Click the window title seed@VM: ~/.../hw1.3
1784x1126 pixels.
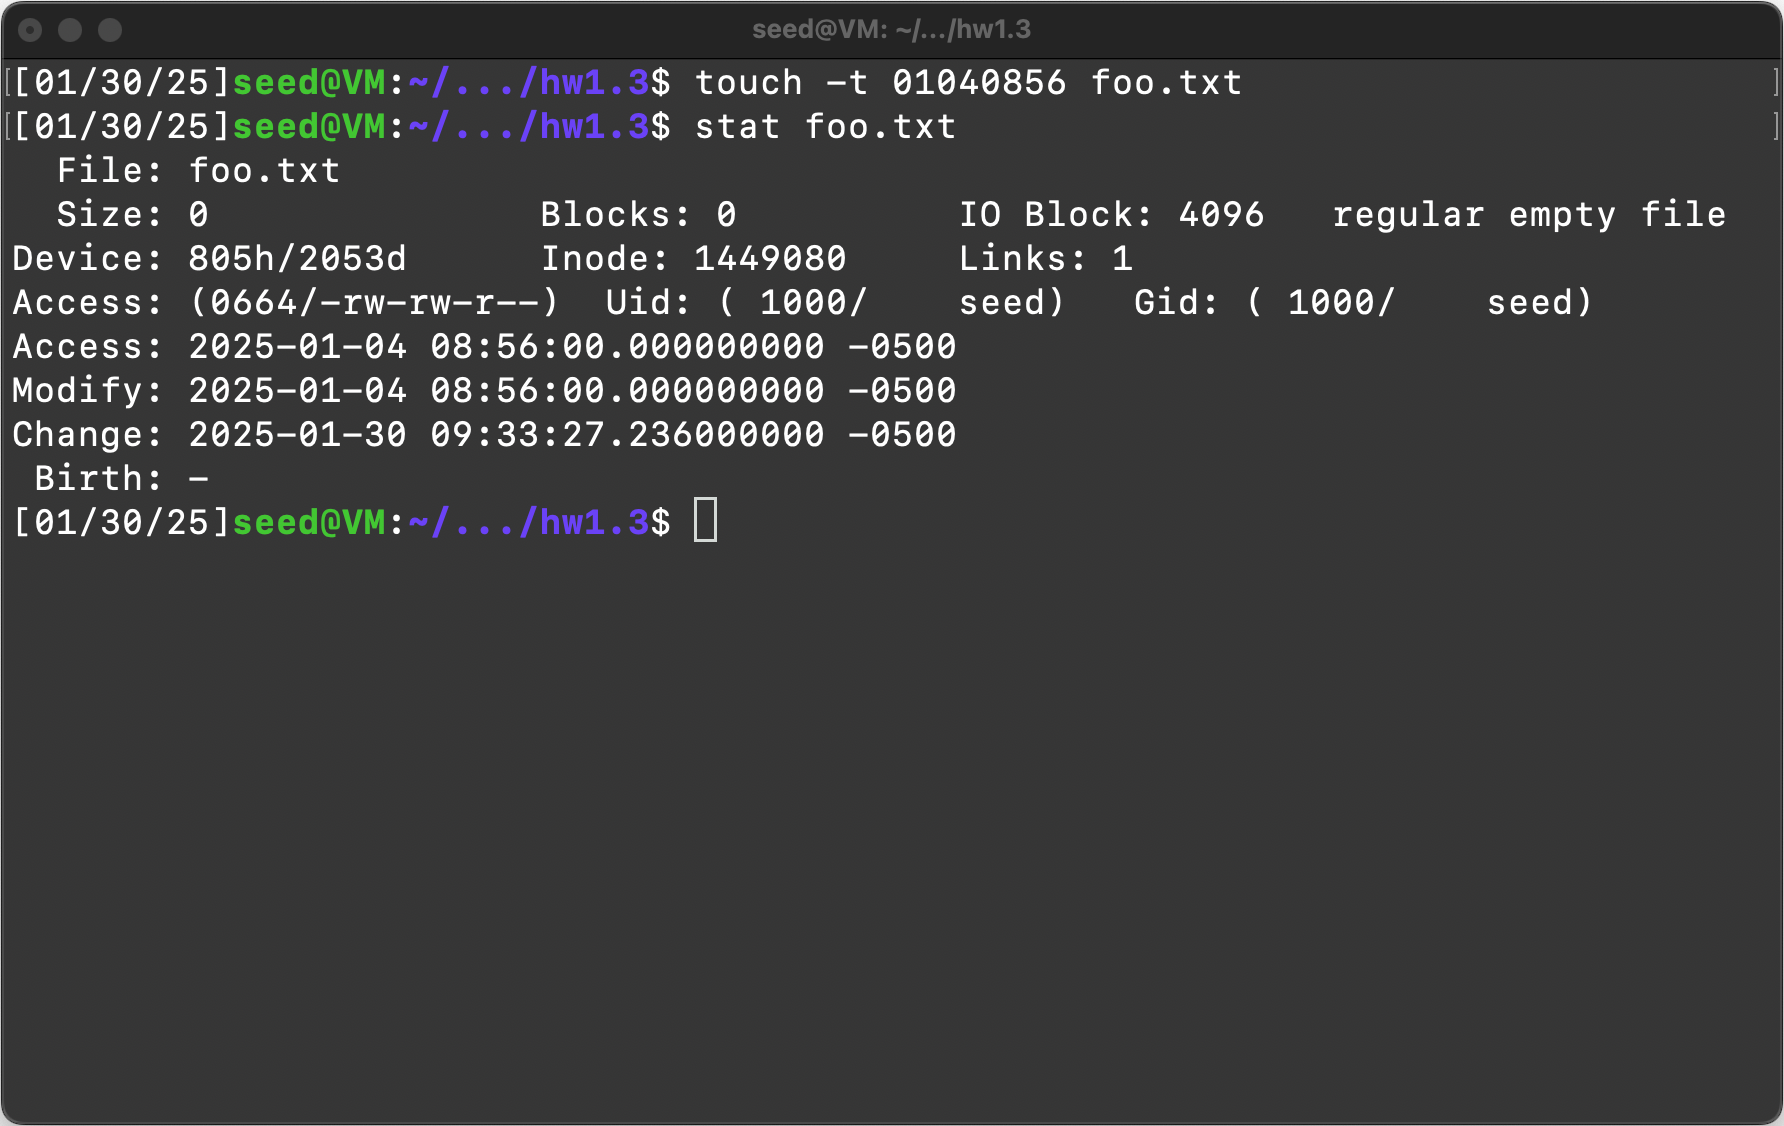click(x=891, y=30)
